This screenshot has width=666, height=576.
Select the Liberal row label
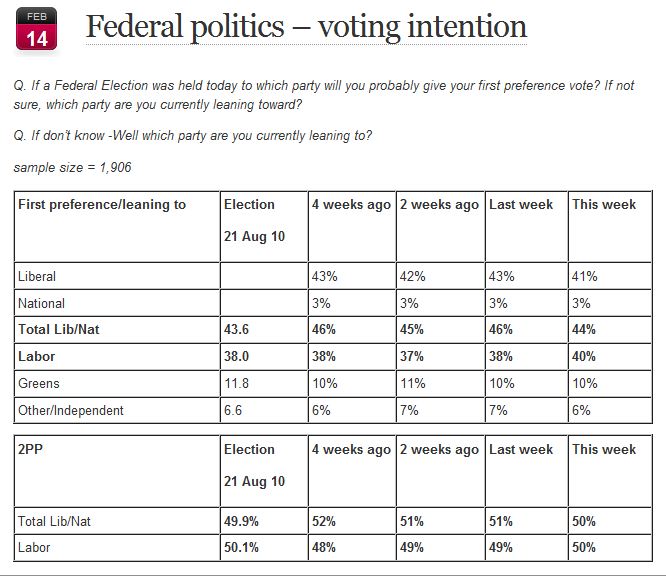[x=38, y=276]
